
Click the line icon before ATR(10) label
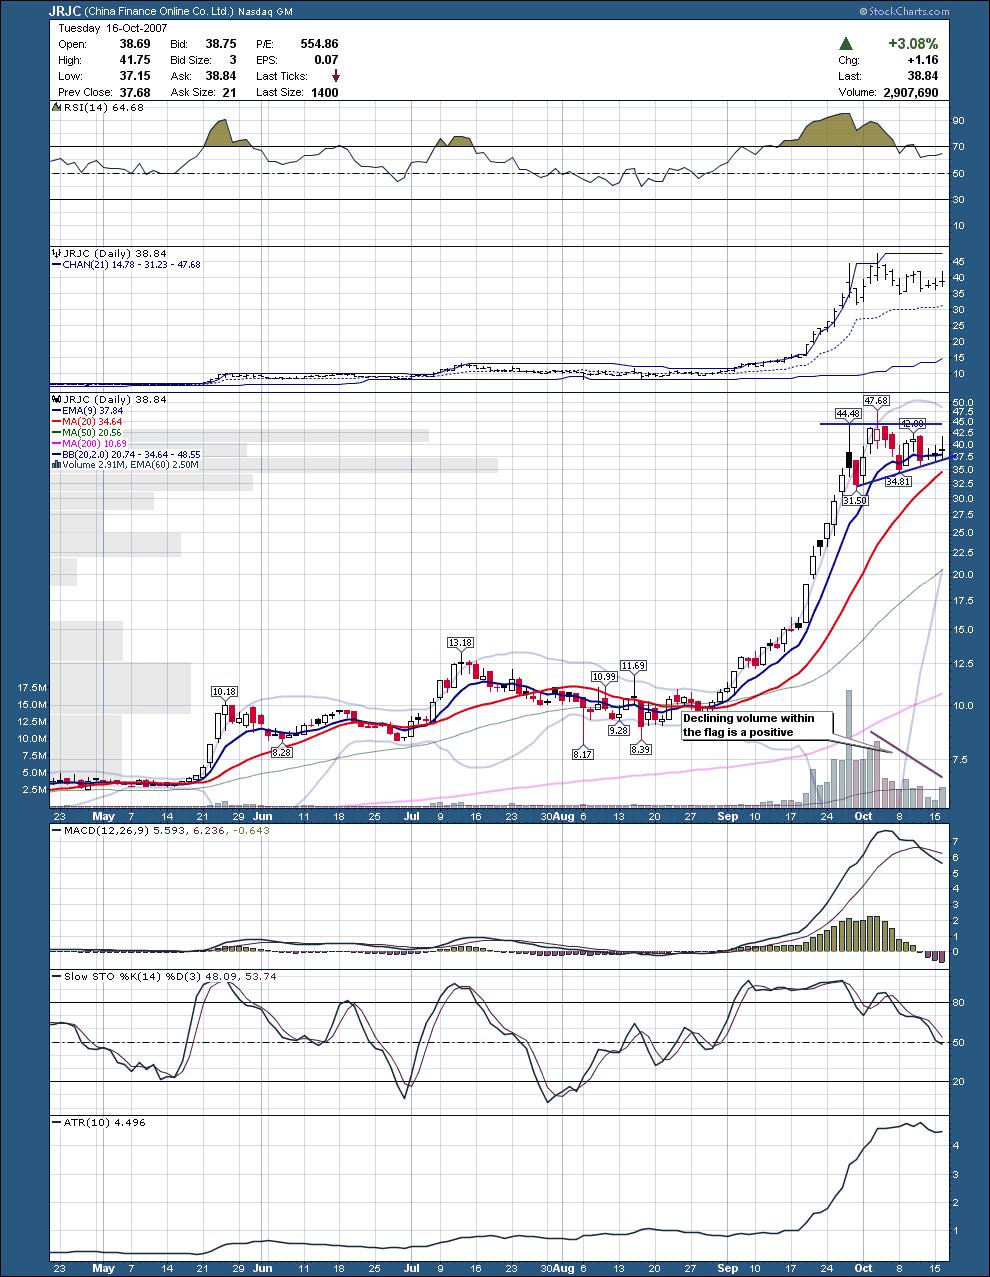(x=56, y=1122)
